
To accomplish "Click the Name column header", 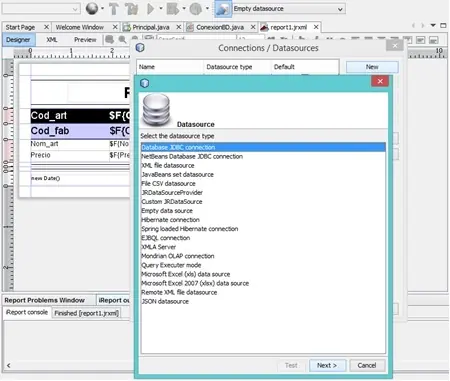I will coord(170,67).
